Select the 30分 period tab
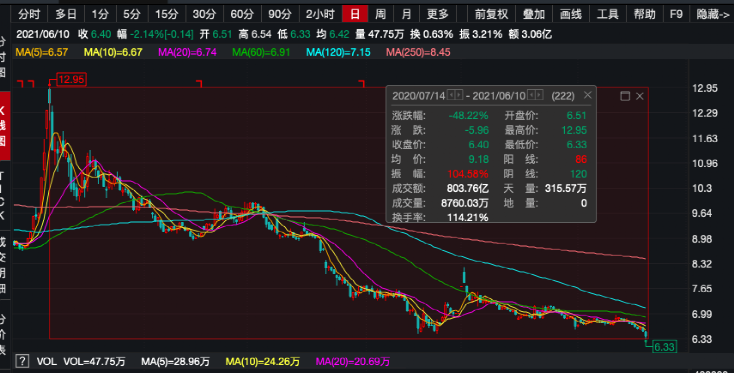The height and width of the screenshot is (373, 734). [204, 15]
